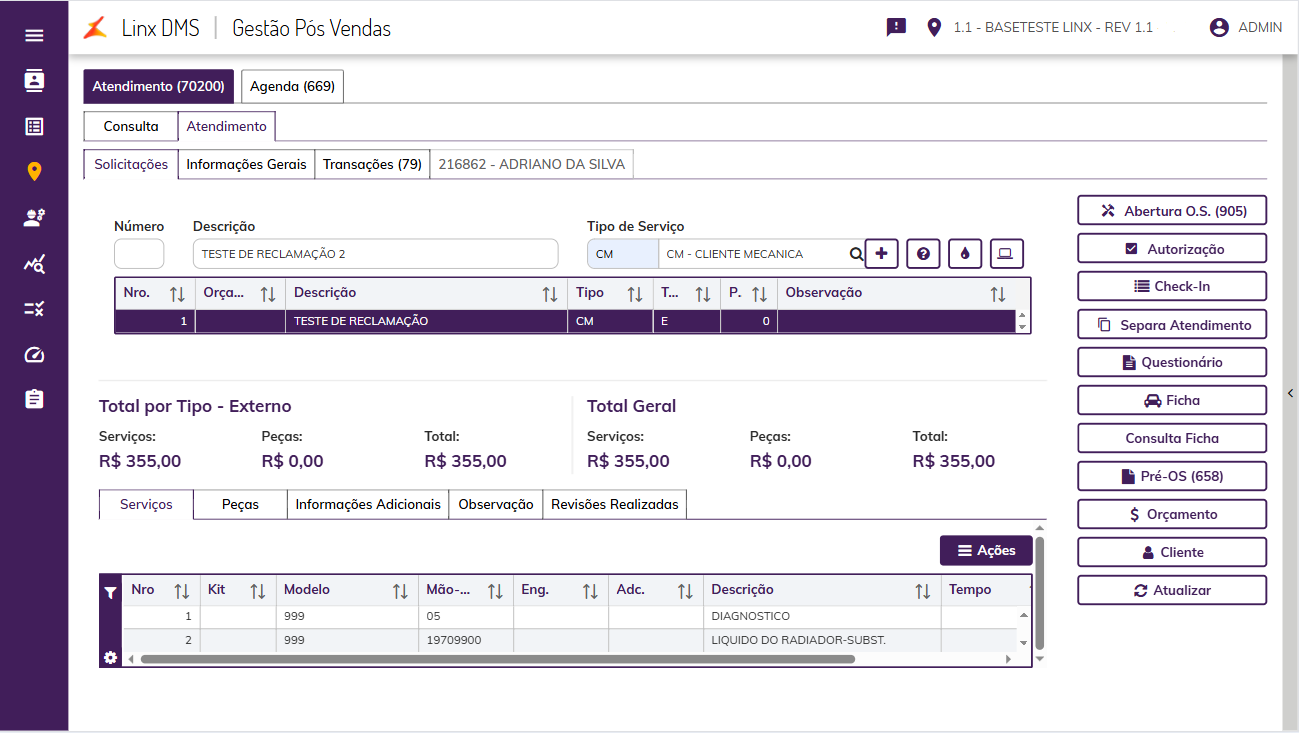This screenshot has width=1299, height=733.
Task: Click the Número input field
Action: pyautogui.click(x=139, y=254)
